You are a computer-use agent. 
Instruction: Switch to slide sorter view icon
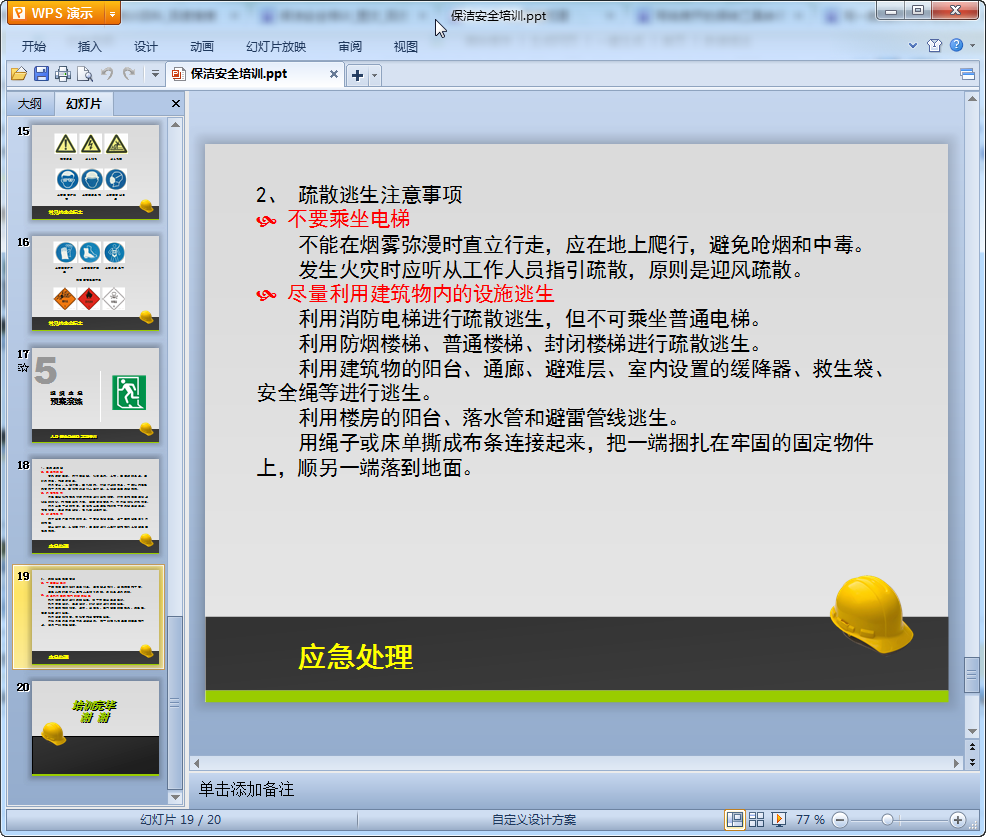click(x=756, y=819)
